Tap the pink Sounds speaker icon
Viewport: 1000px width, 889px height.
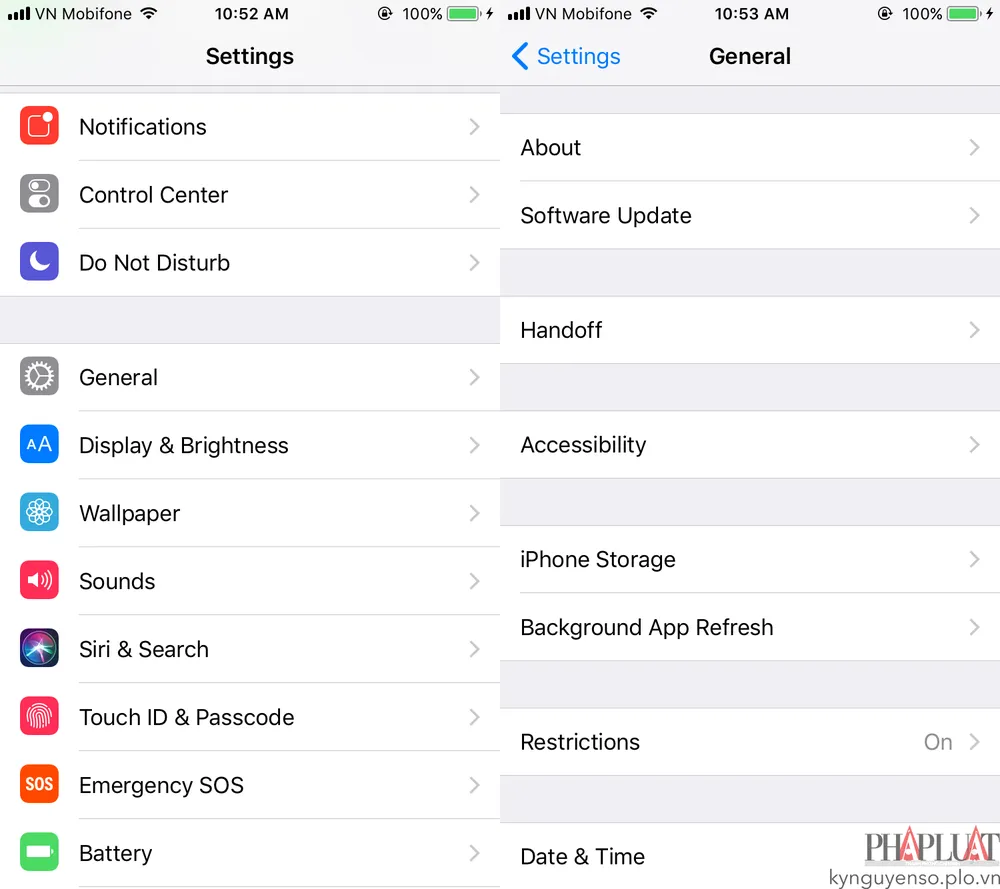tap(39, 580)
